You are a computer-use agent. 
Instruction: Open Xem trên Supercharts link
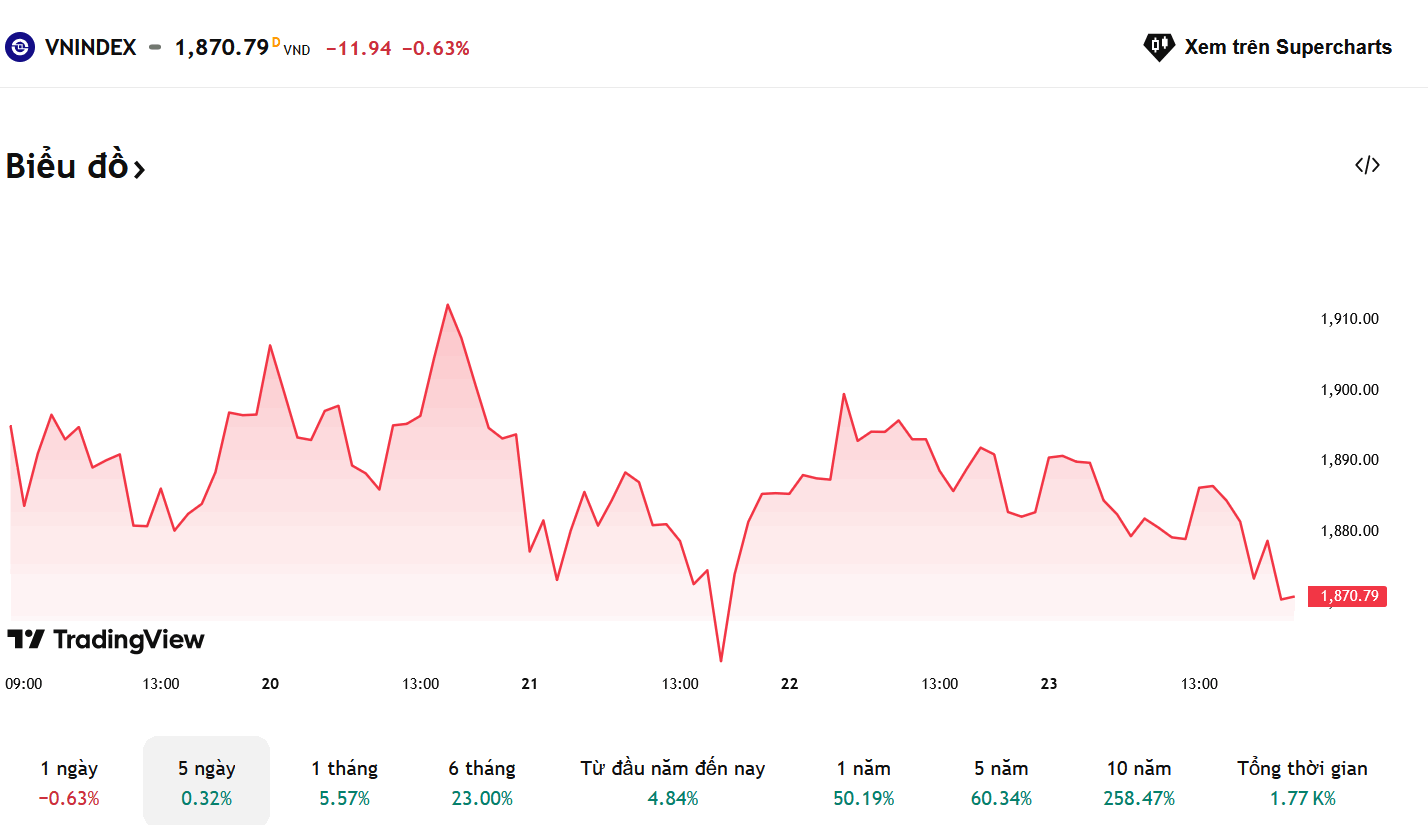1287,47
